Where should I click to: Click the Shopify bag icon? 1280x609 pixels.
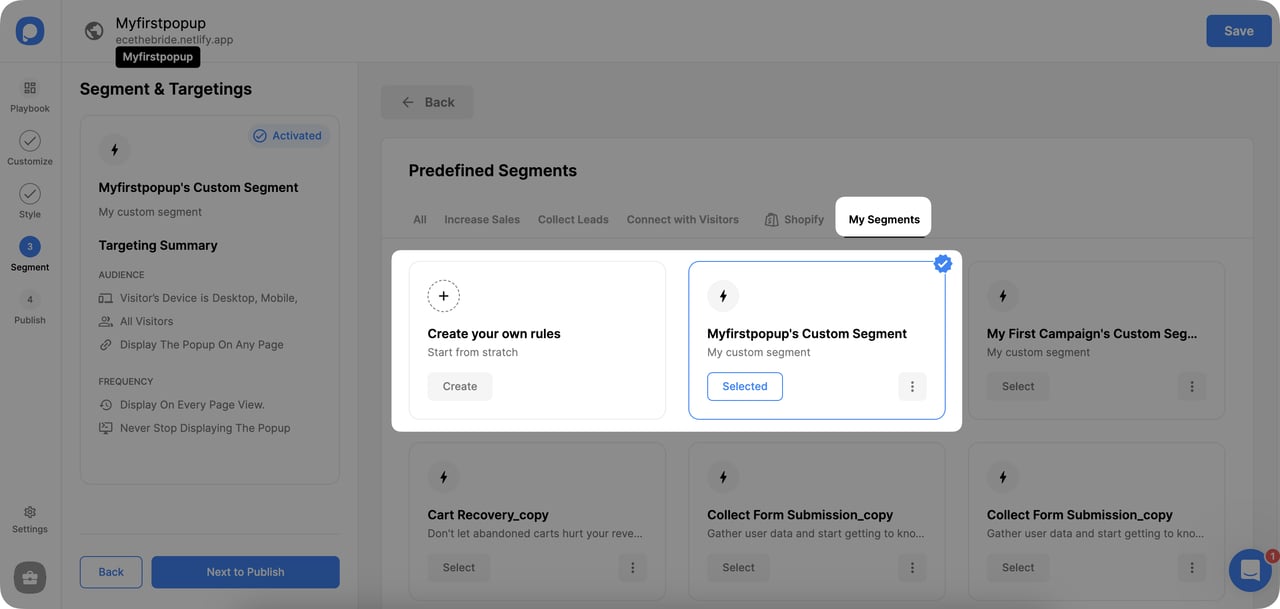(771, 219)
